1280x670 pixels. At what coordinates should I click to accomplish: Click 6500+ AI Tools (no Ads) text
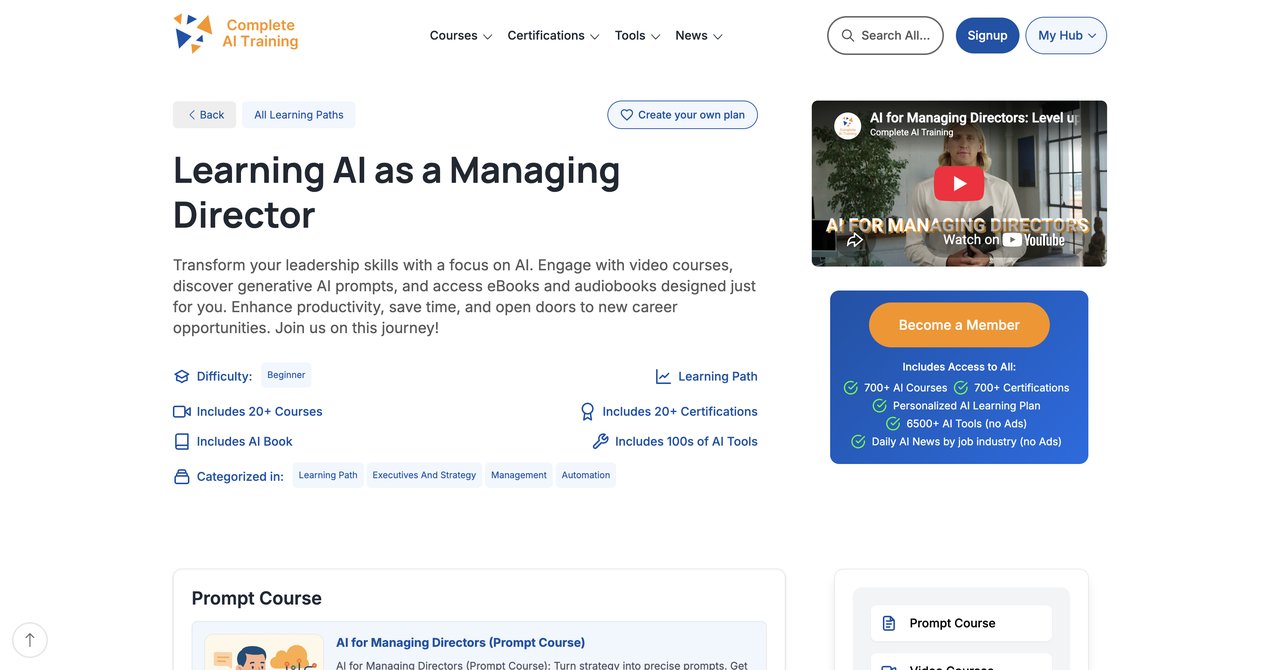click(966, 424)
